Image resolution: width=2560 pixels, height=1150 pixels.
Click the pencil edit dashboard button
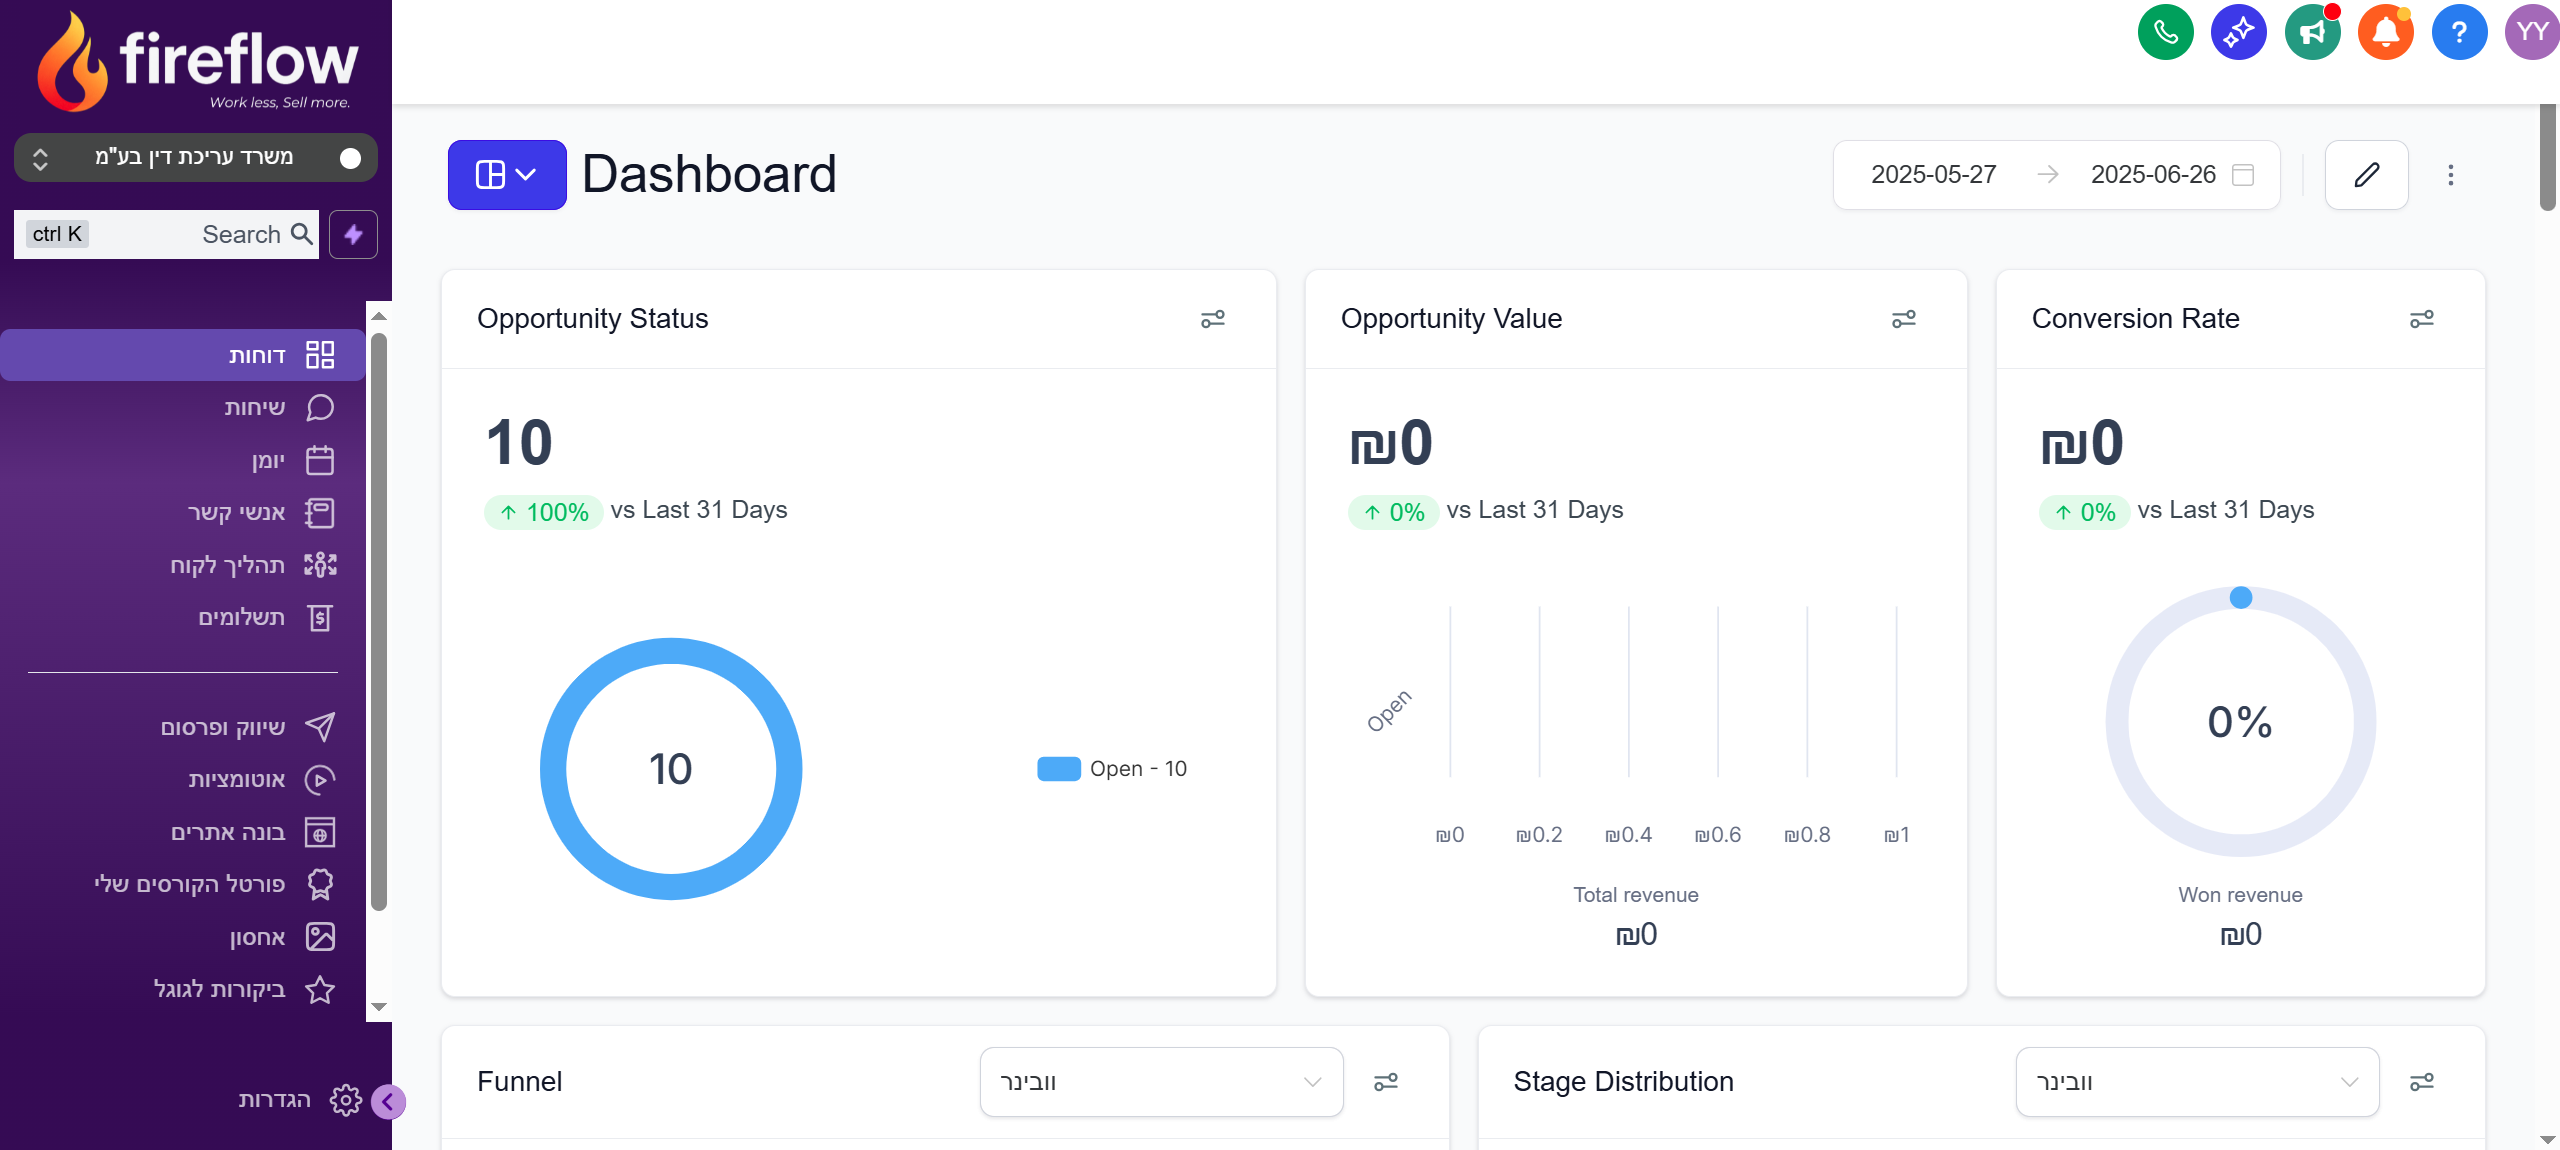(x=2366, y=175)
